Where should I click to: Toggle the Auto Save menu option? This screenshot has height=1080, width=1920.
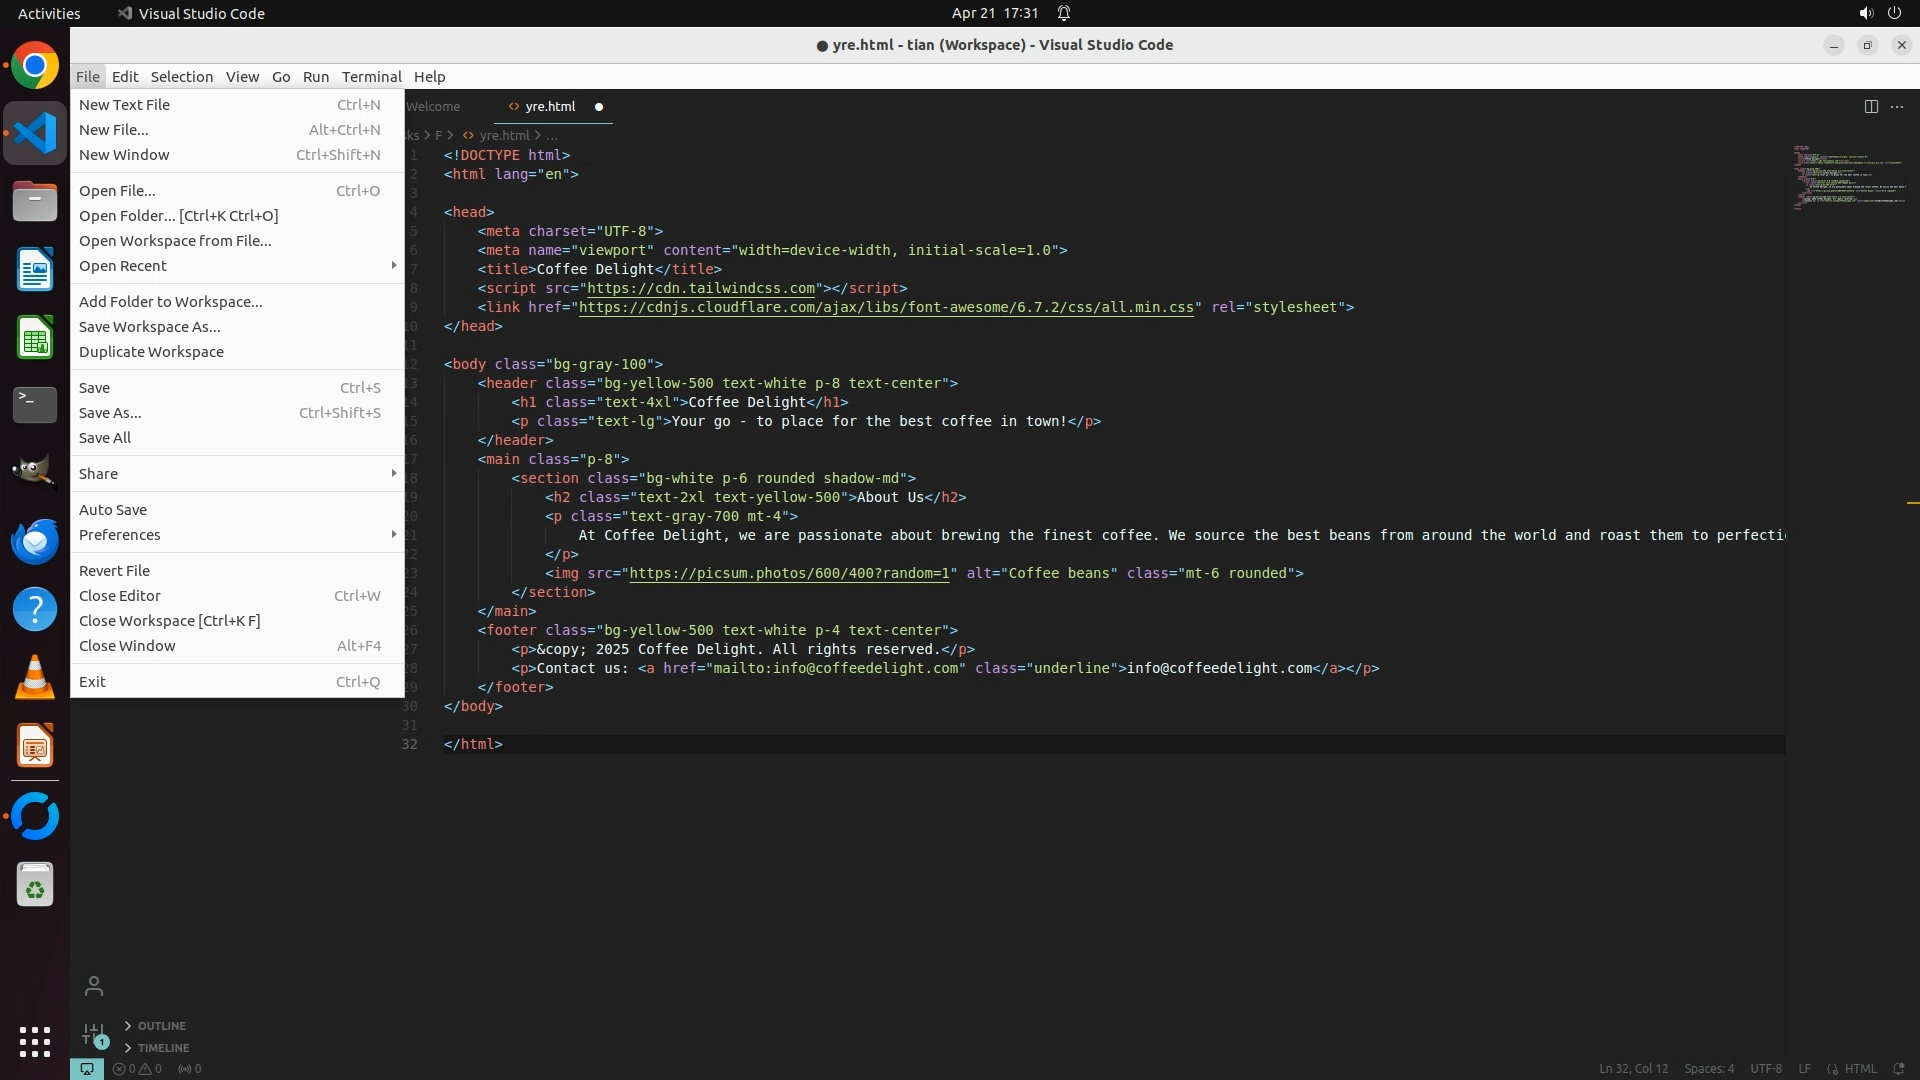point(113,510)
